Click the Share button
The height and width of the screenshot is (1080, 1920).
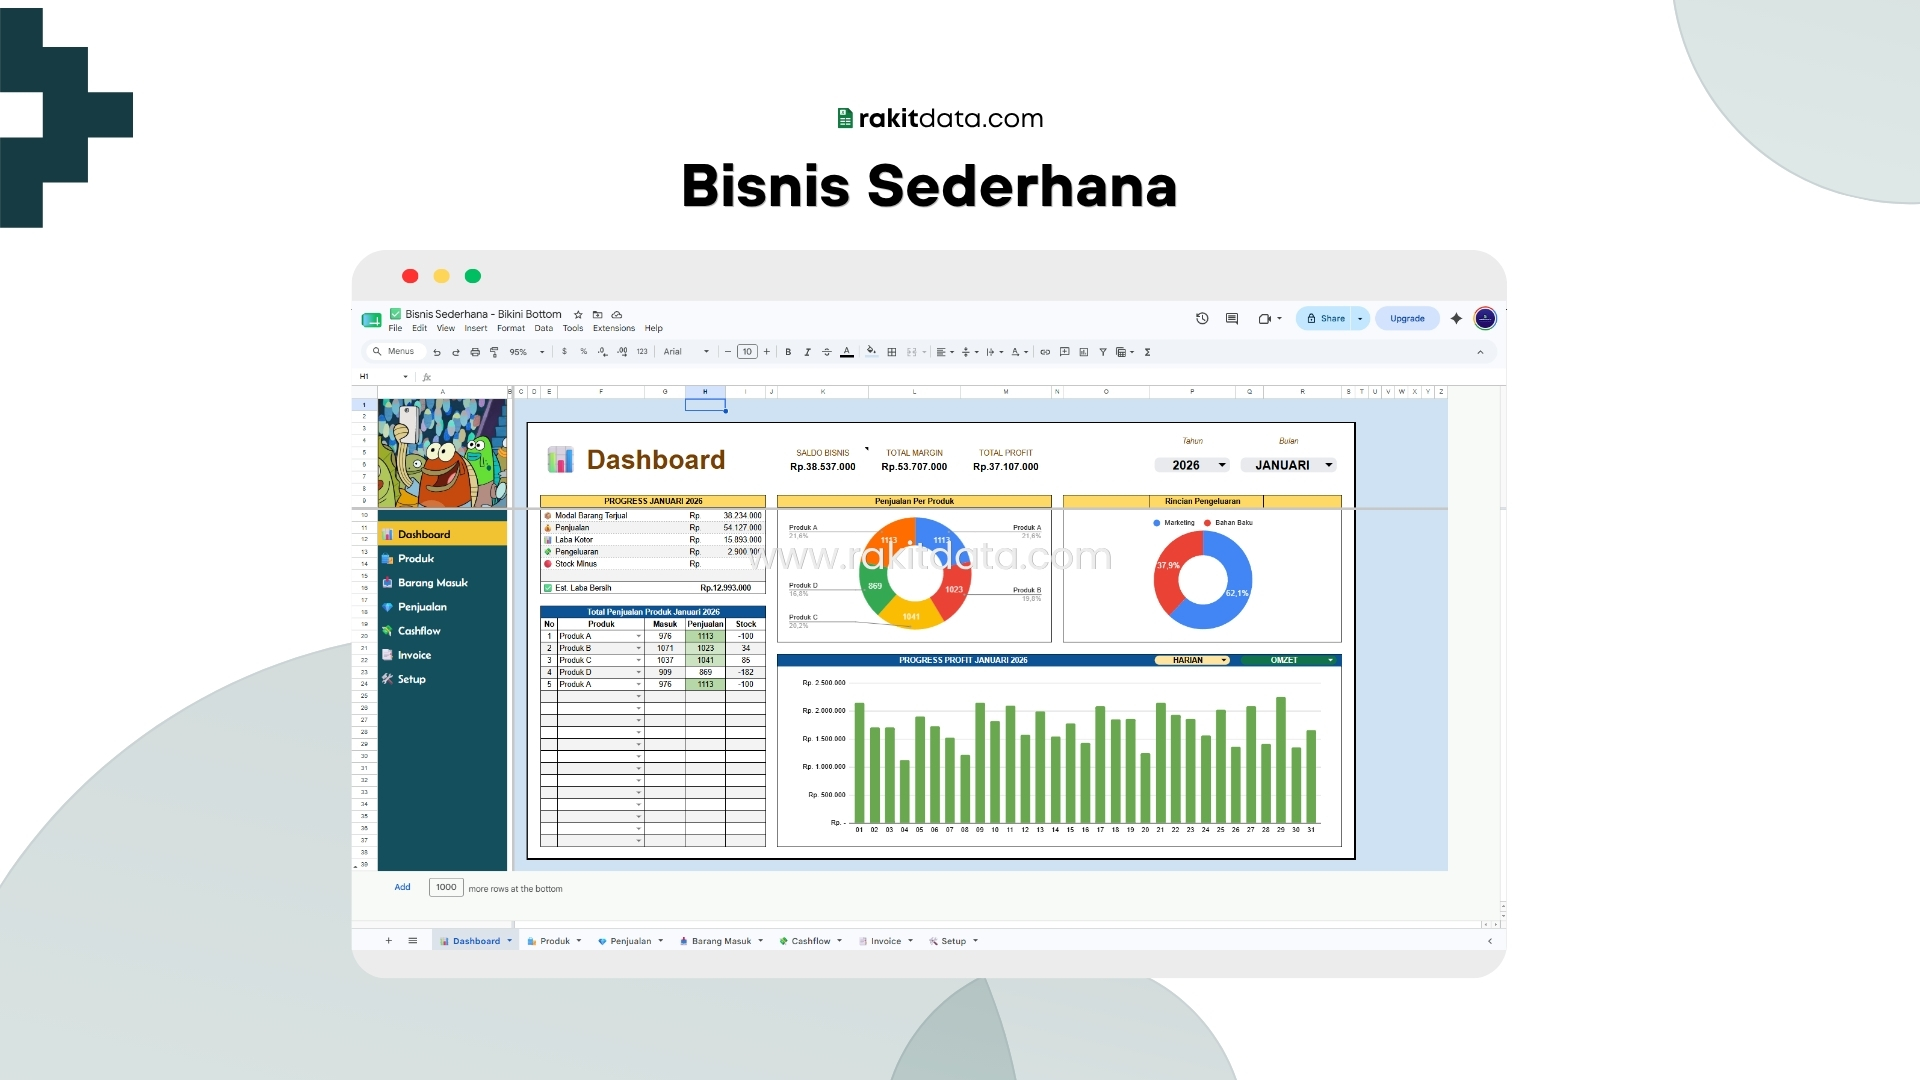click(1325, 318)
